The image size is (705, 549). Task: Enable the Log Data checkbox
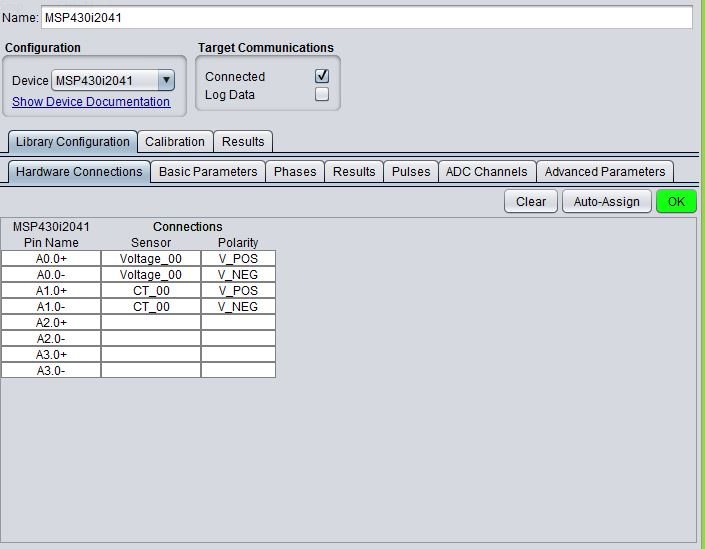click(322, 94)
